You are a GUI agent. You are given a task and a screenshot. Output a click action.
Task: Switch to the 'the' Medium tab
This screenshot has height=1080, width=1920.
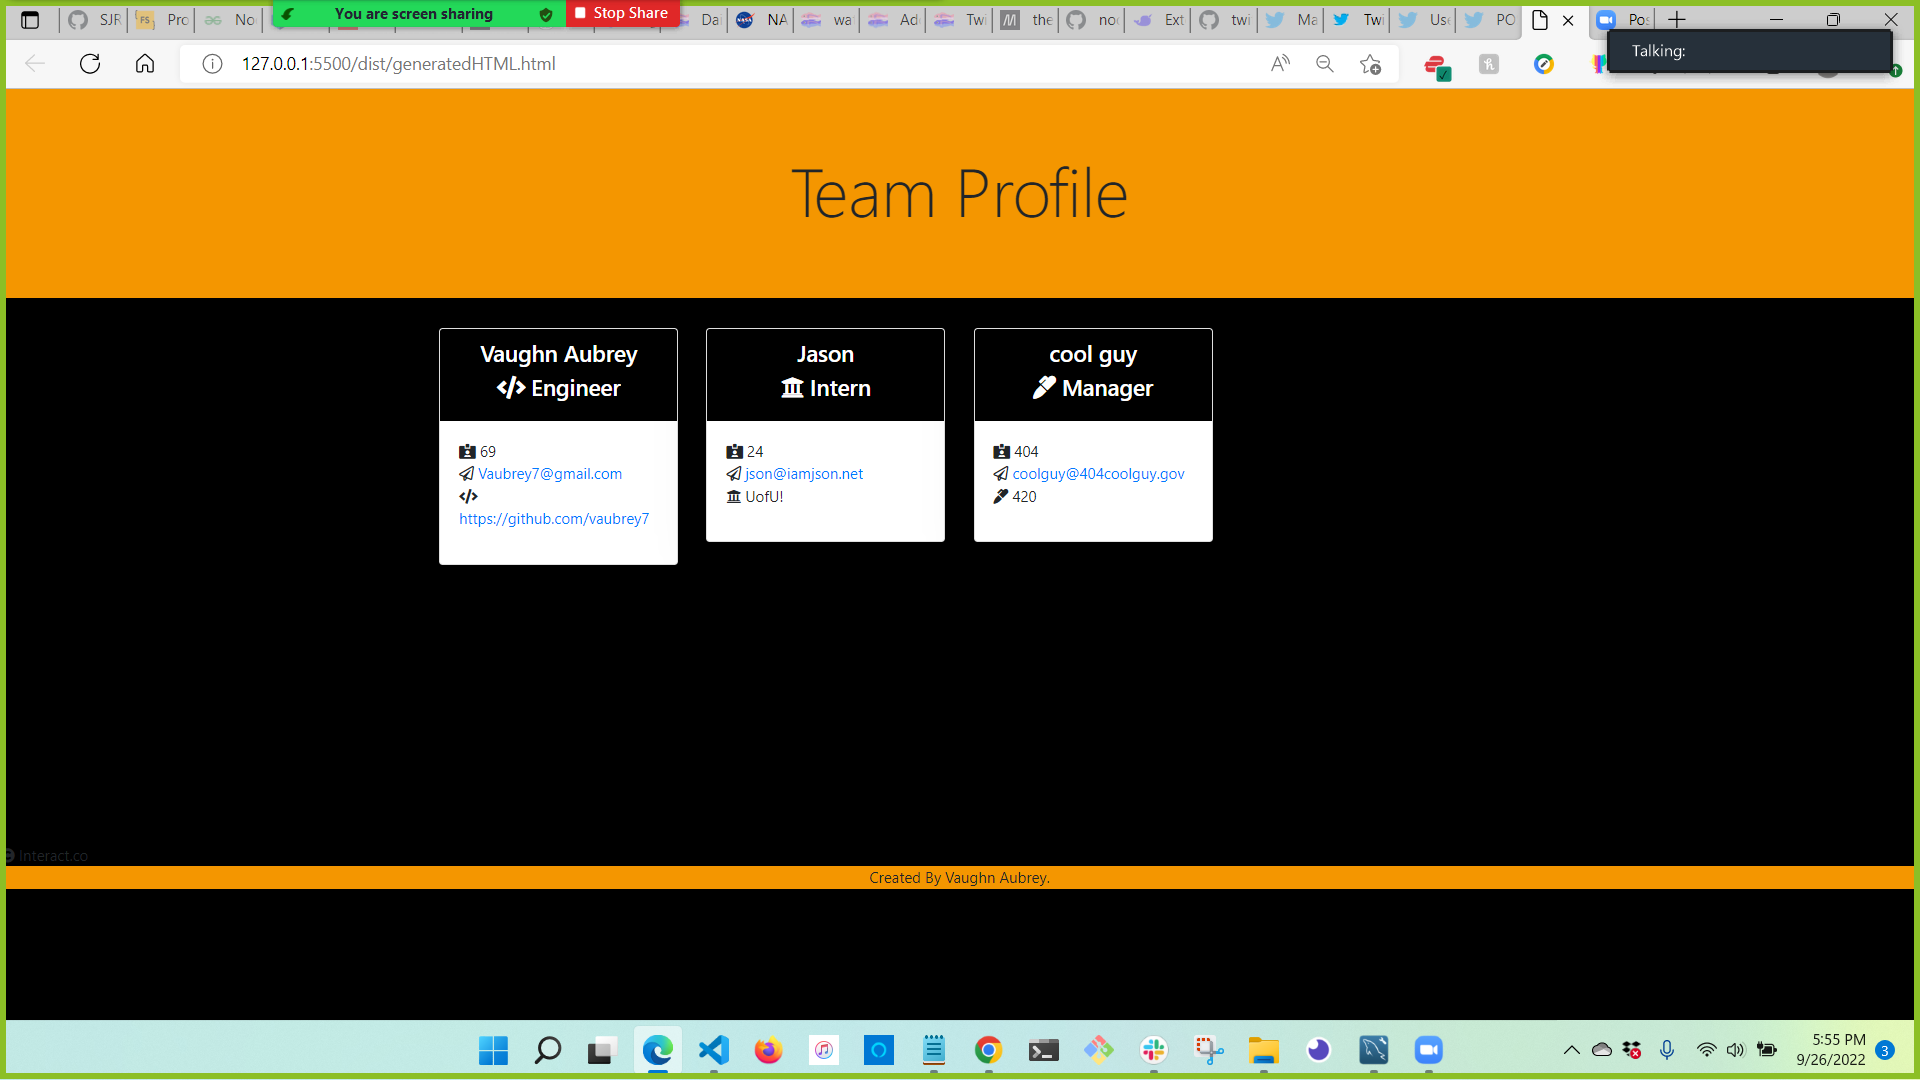(1027, 20)
